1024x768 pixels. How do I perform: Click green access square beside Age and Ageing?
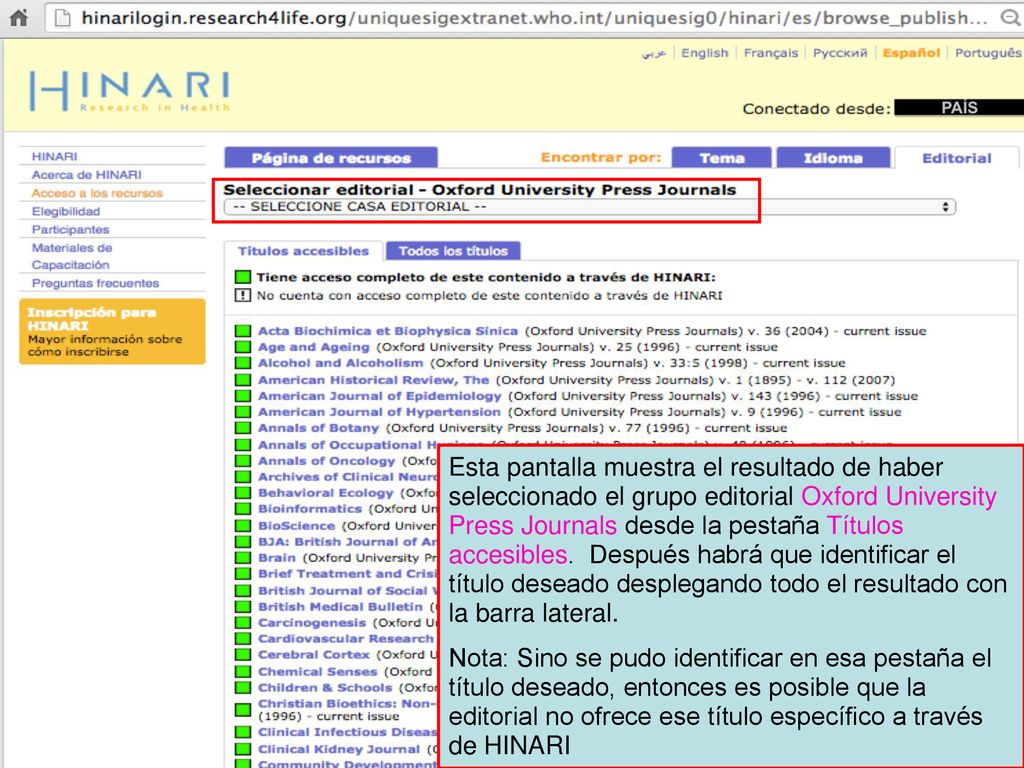tap(243, 347)
